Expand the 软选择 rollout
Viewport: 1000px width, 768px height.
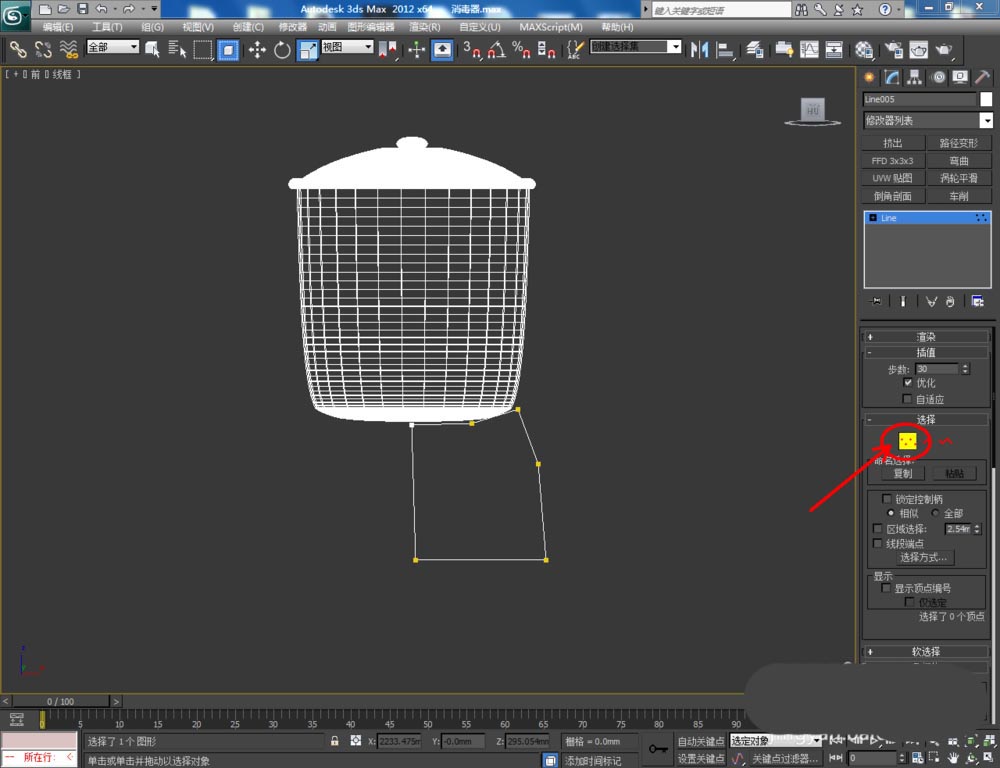(926, 651)
